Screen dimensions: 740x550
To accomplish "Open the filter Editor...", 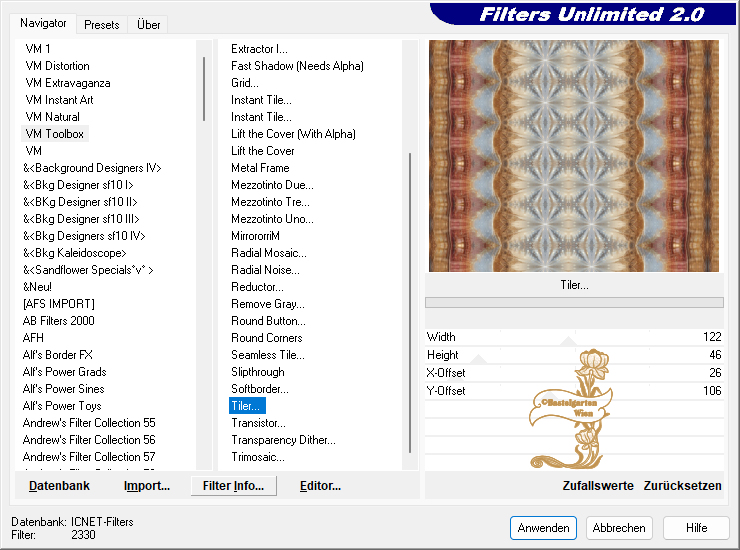I will [320, 486].
